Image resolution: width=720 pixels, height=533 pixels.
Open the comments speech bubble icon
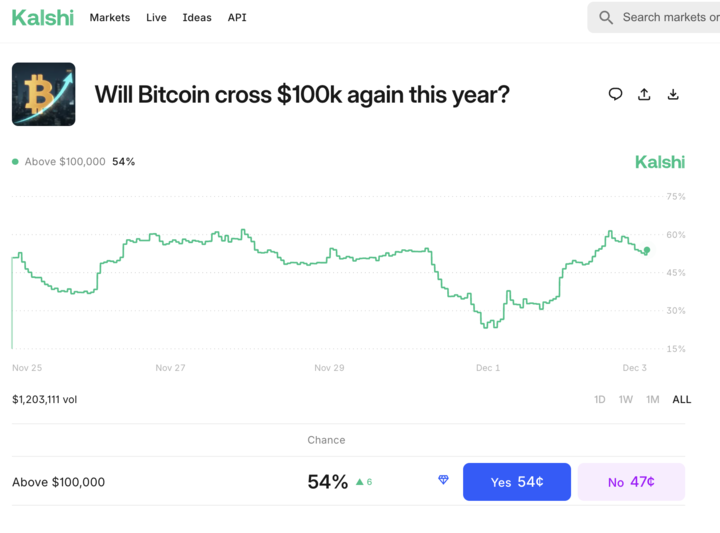click(x=615, y=94)
